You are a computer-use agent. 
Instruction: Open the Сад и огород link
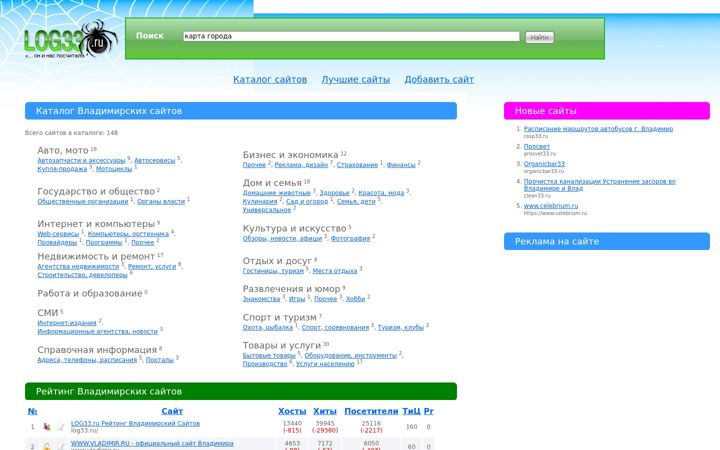click(x=307, y=201)
